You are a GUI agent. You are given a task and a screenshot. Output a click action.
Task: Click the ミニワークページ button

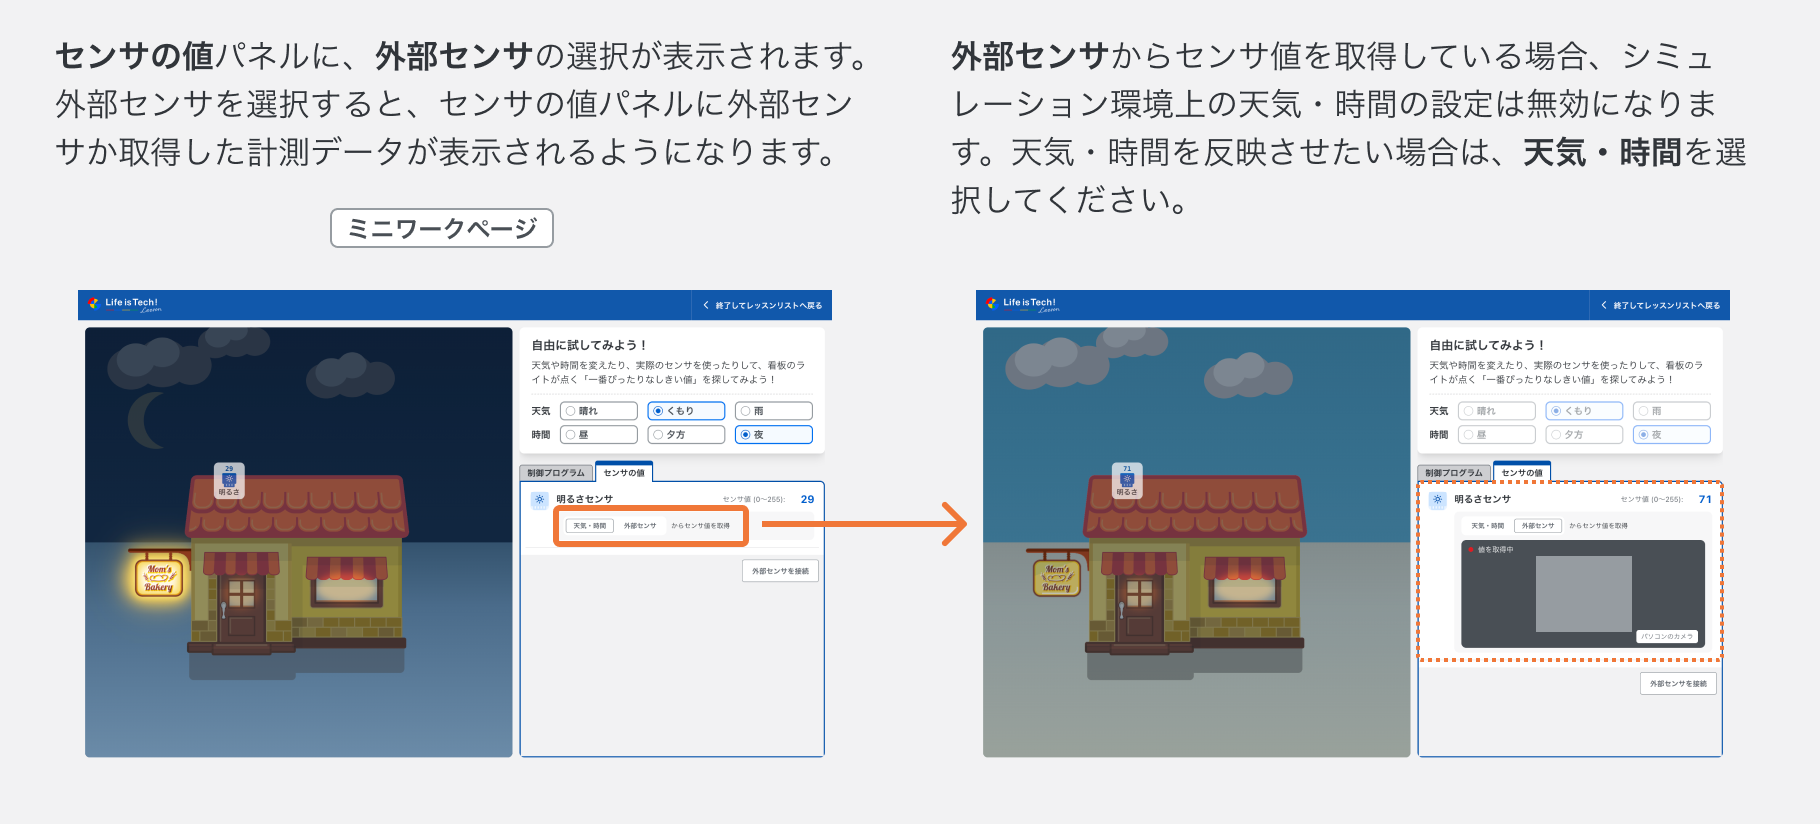point(441,228)
